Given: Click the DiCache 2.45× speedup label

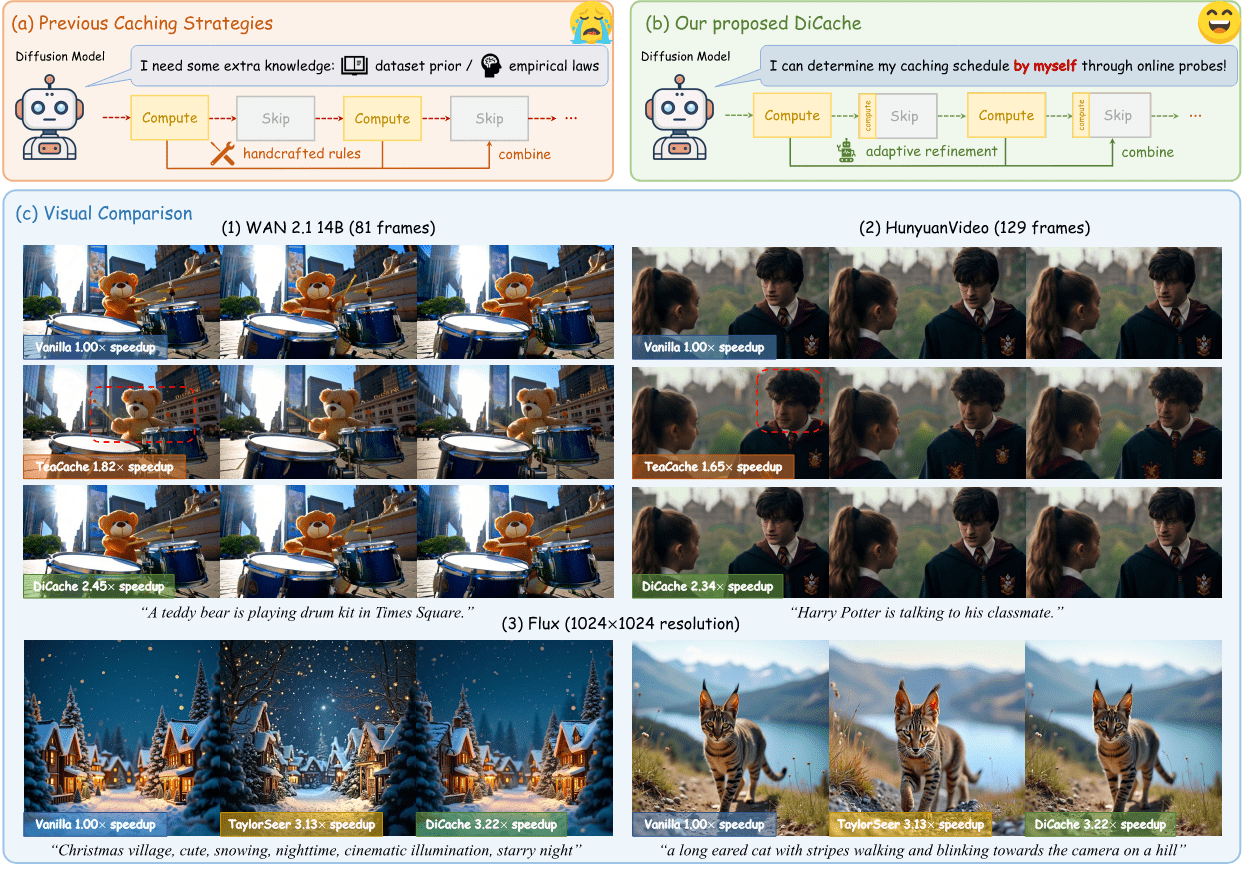Looking at the screenshot, I should pos(98,586).
